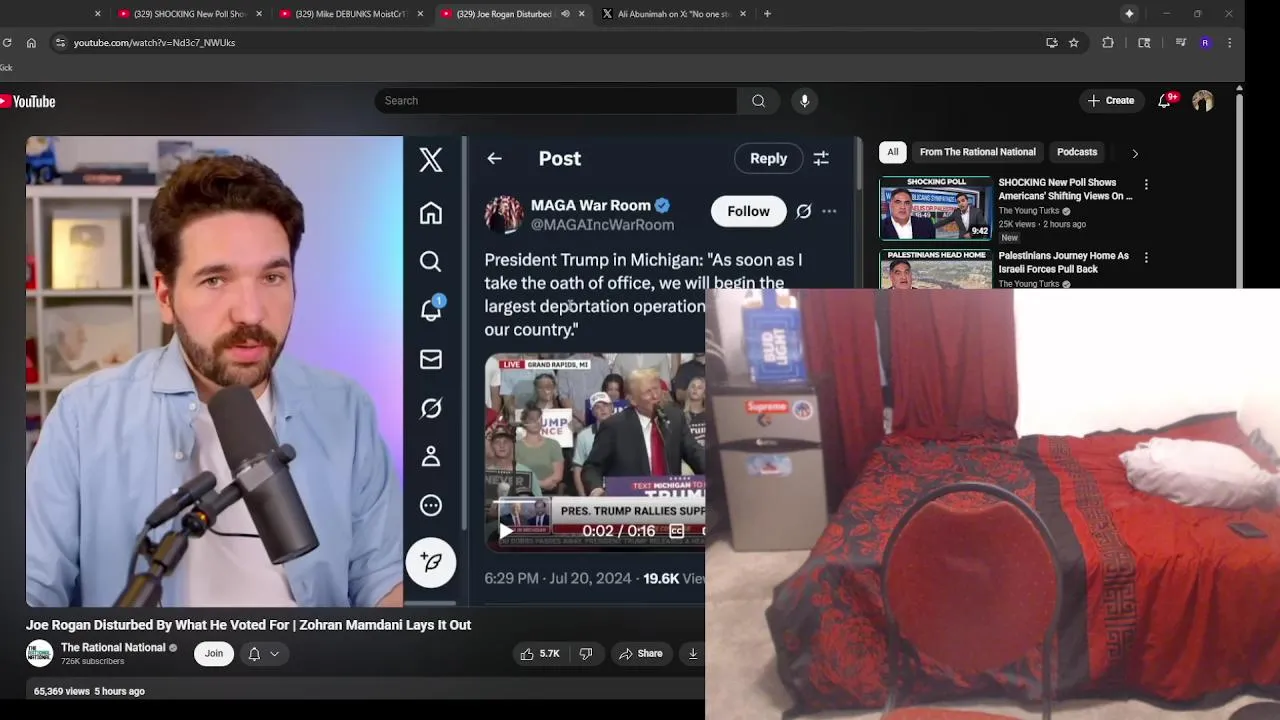Click X search icon in the video sidebar
The width and height of the screenshot is (1280, 720).
pyautogui.click(x=431, y=261)
